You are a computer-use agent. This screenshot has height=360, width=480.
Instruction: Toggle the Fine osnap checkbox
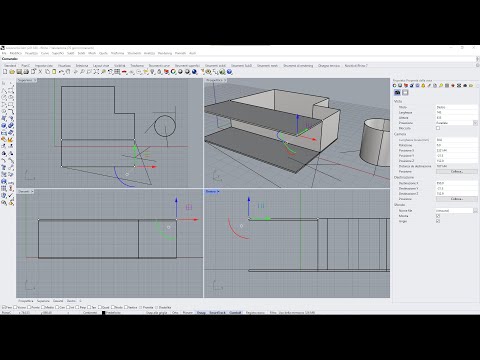click(x=4, y=307)
